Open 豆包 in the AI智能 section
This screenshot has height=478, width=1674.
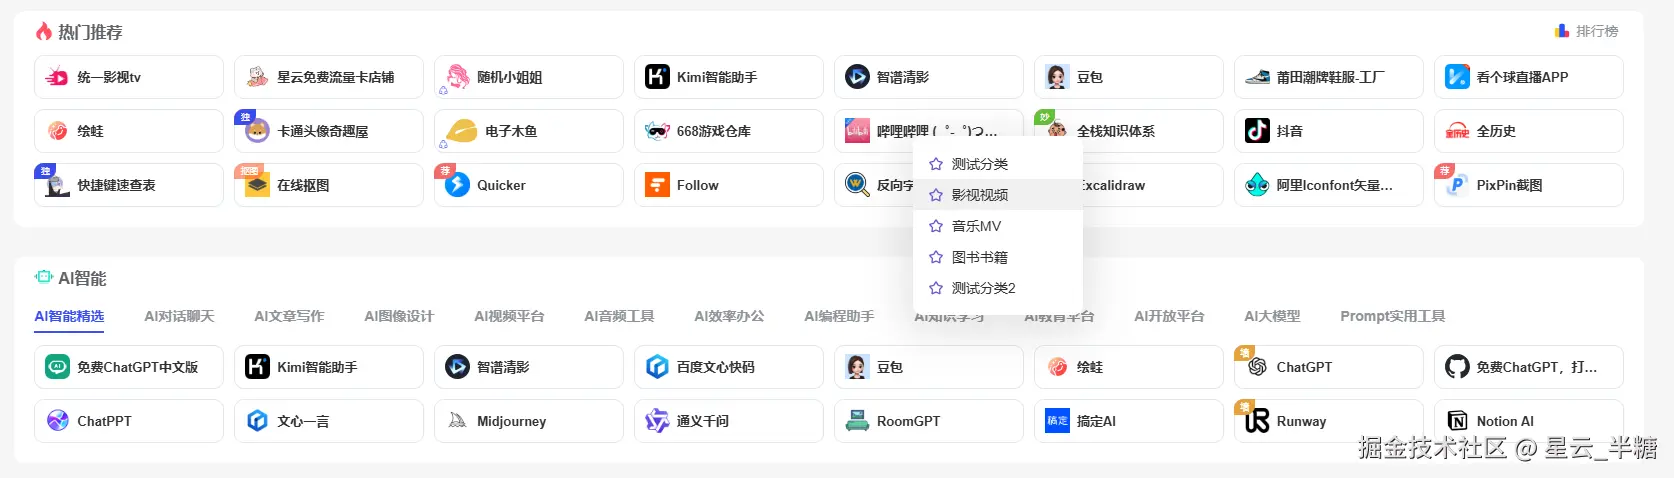929,367
